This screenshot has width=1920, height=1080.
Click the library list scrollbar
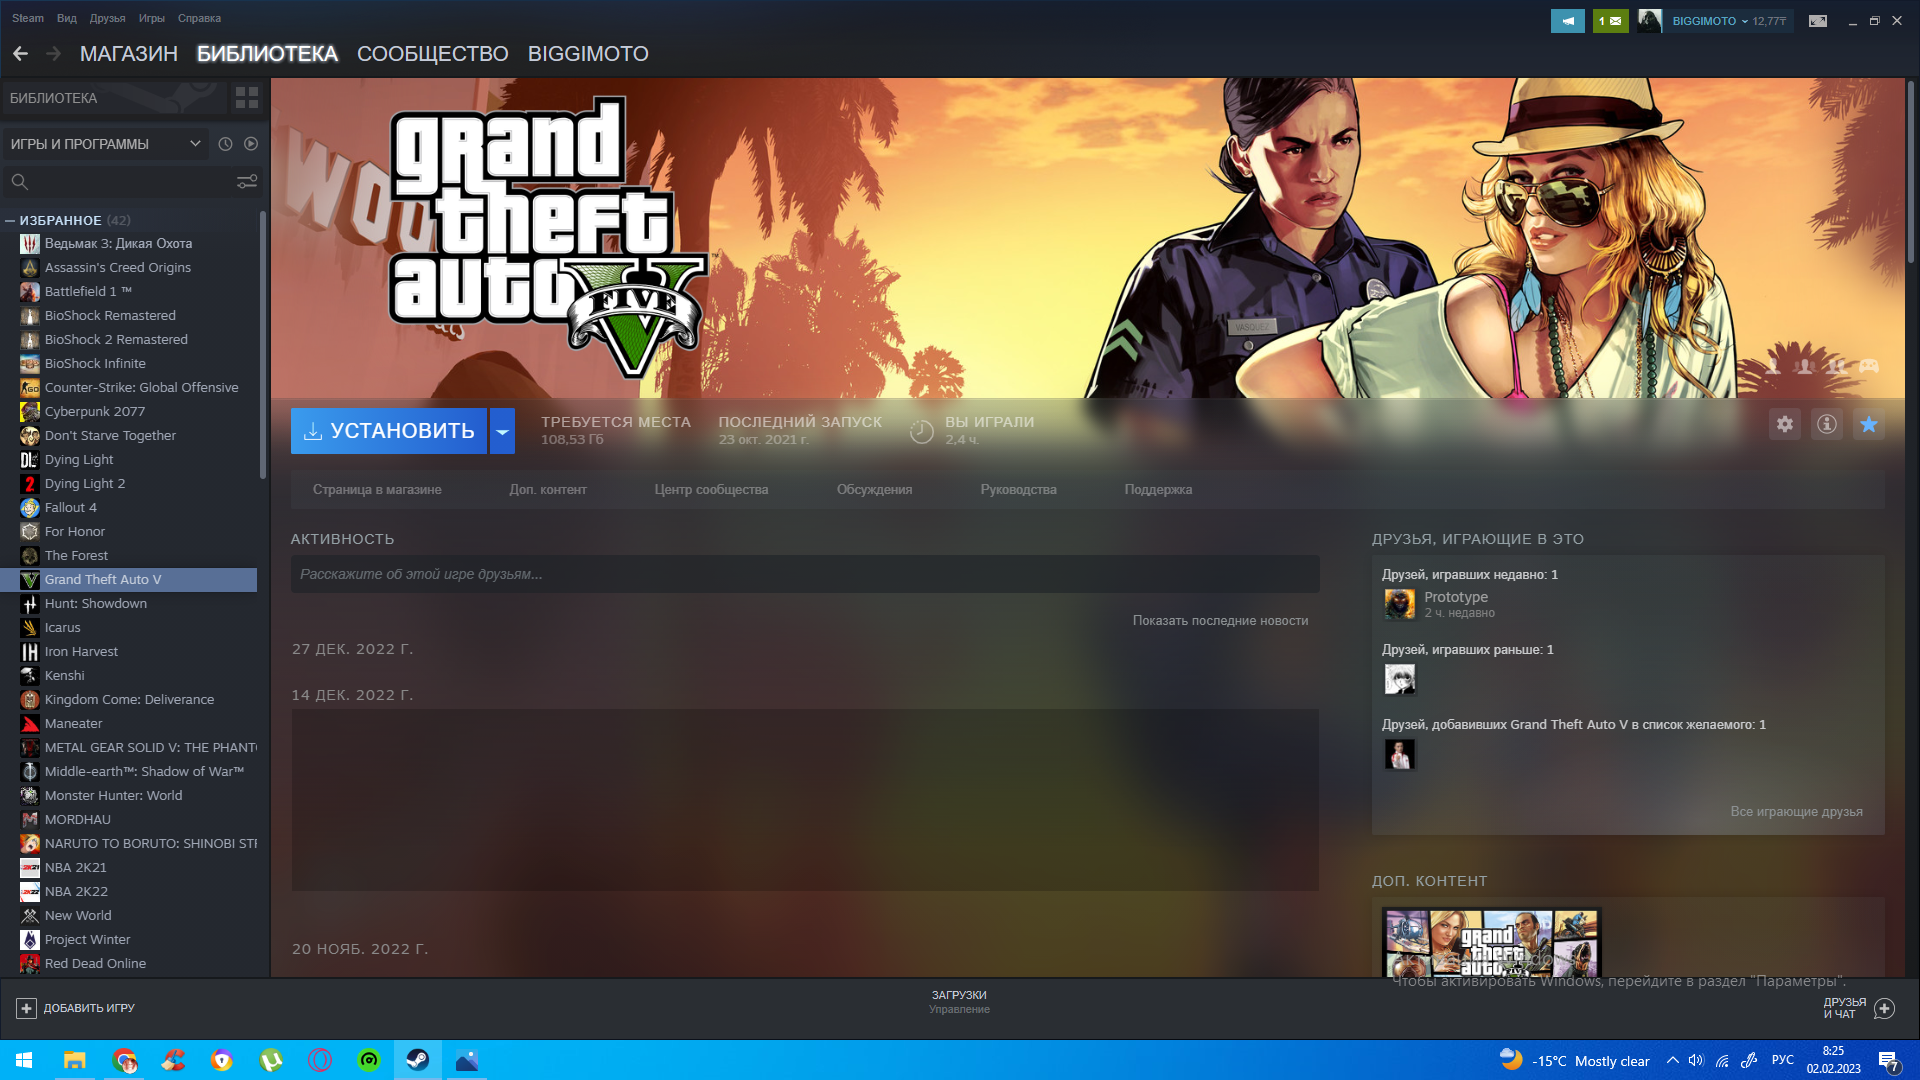[263, 345]
